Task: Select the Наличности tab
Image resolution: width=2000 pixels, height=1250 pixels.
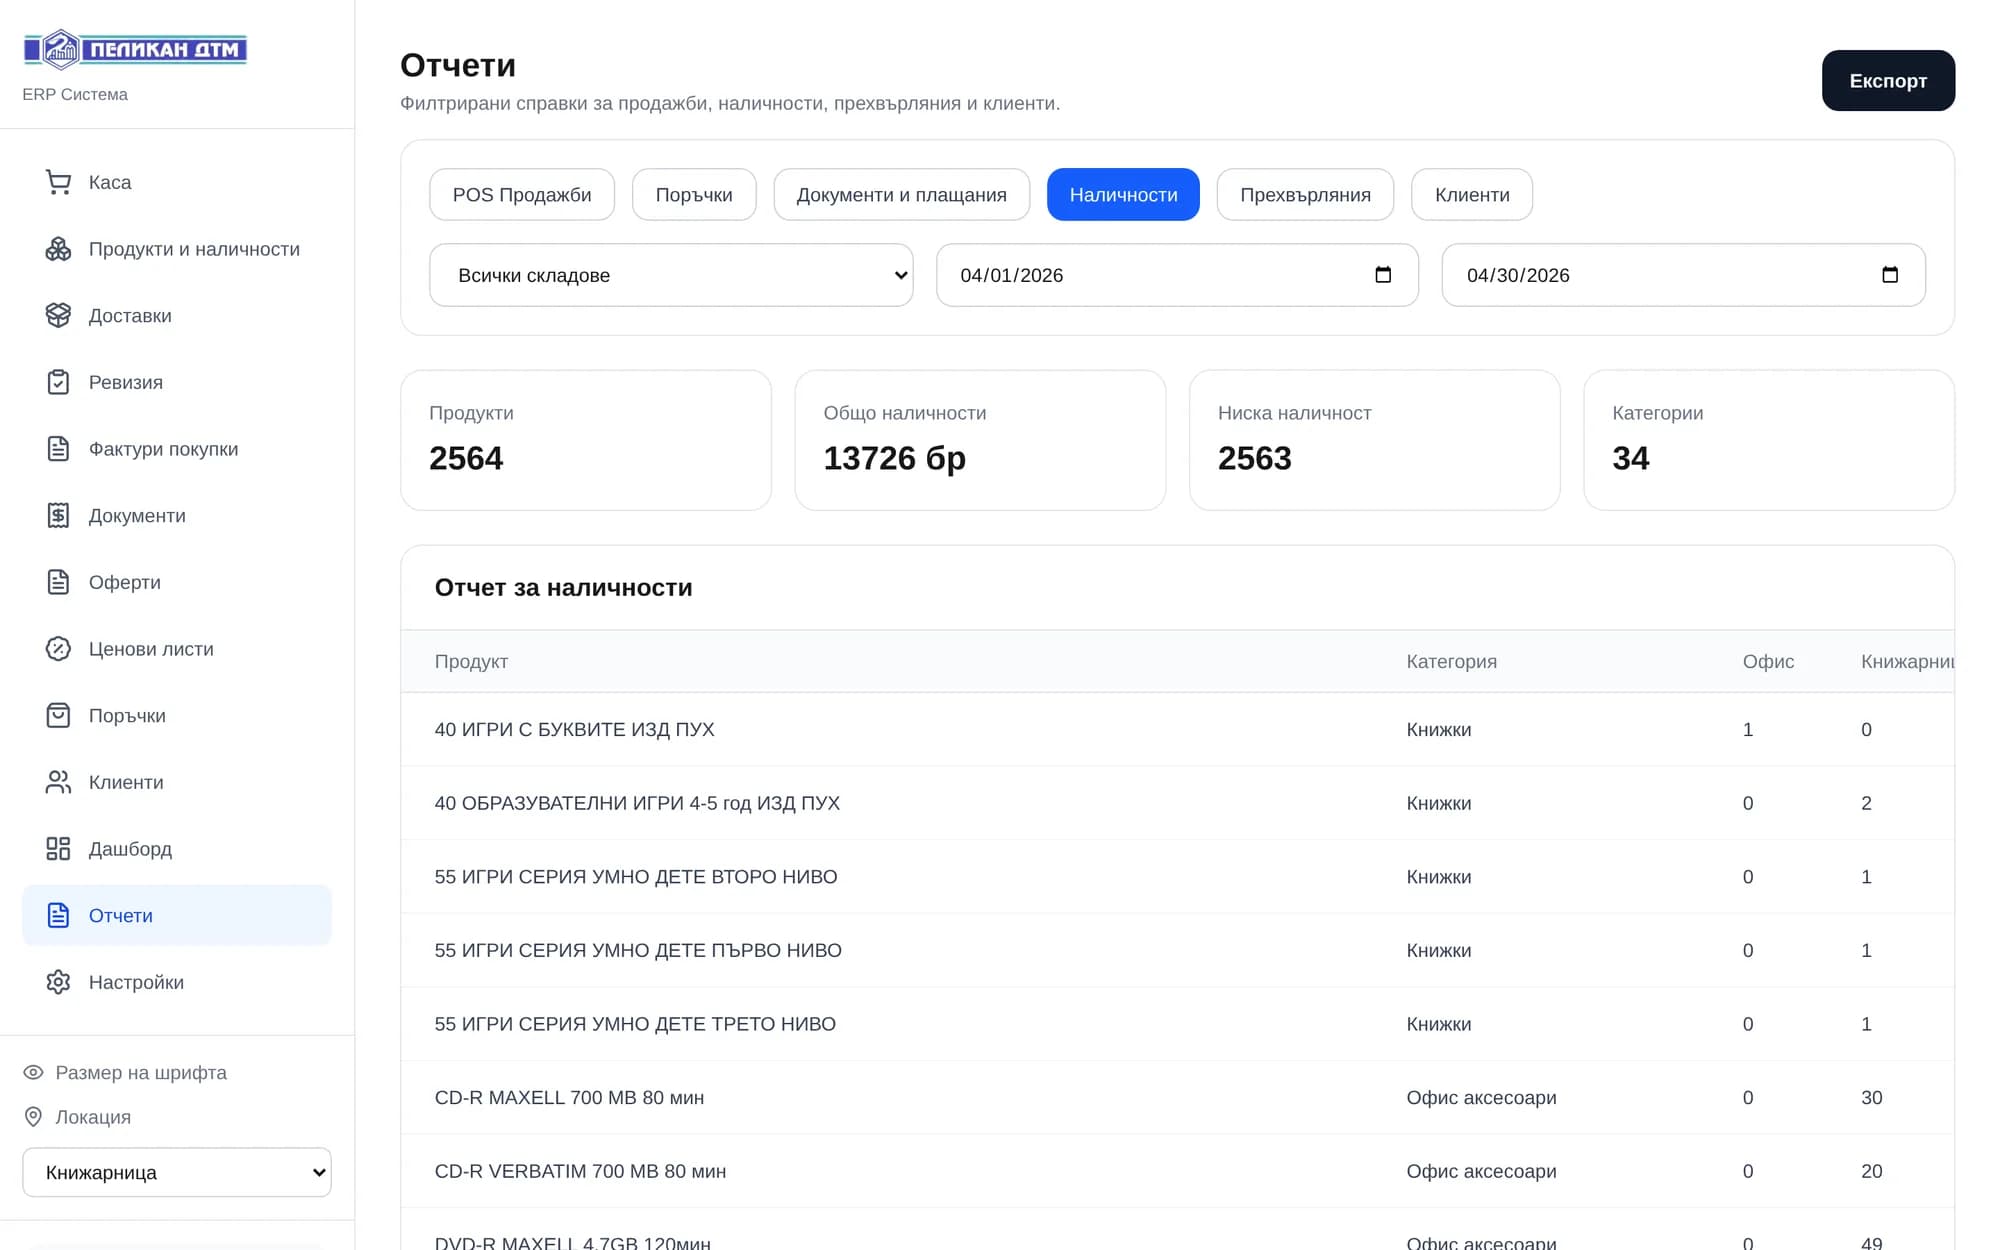Action: click(1123, 194)
